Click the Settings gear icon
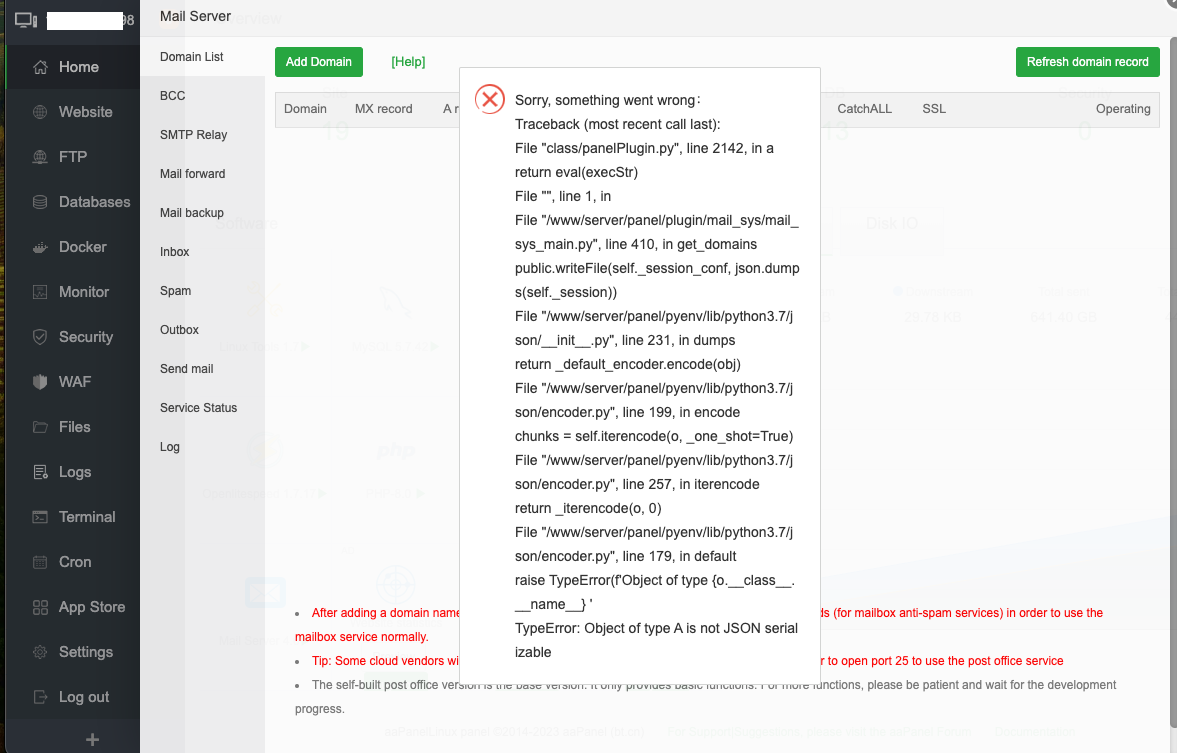 click(x=40, y=652)
